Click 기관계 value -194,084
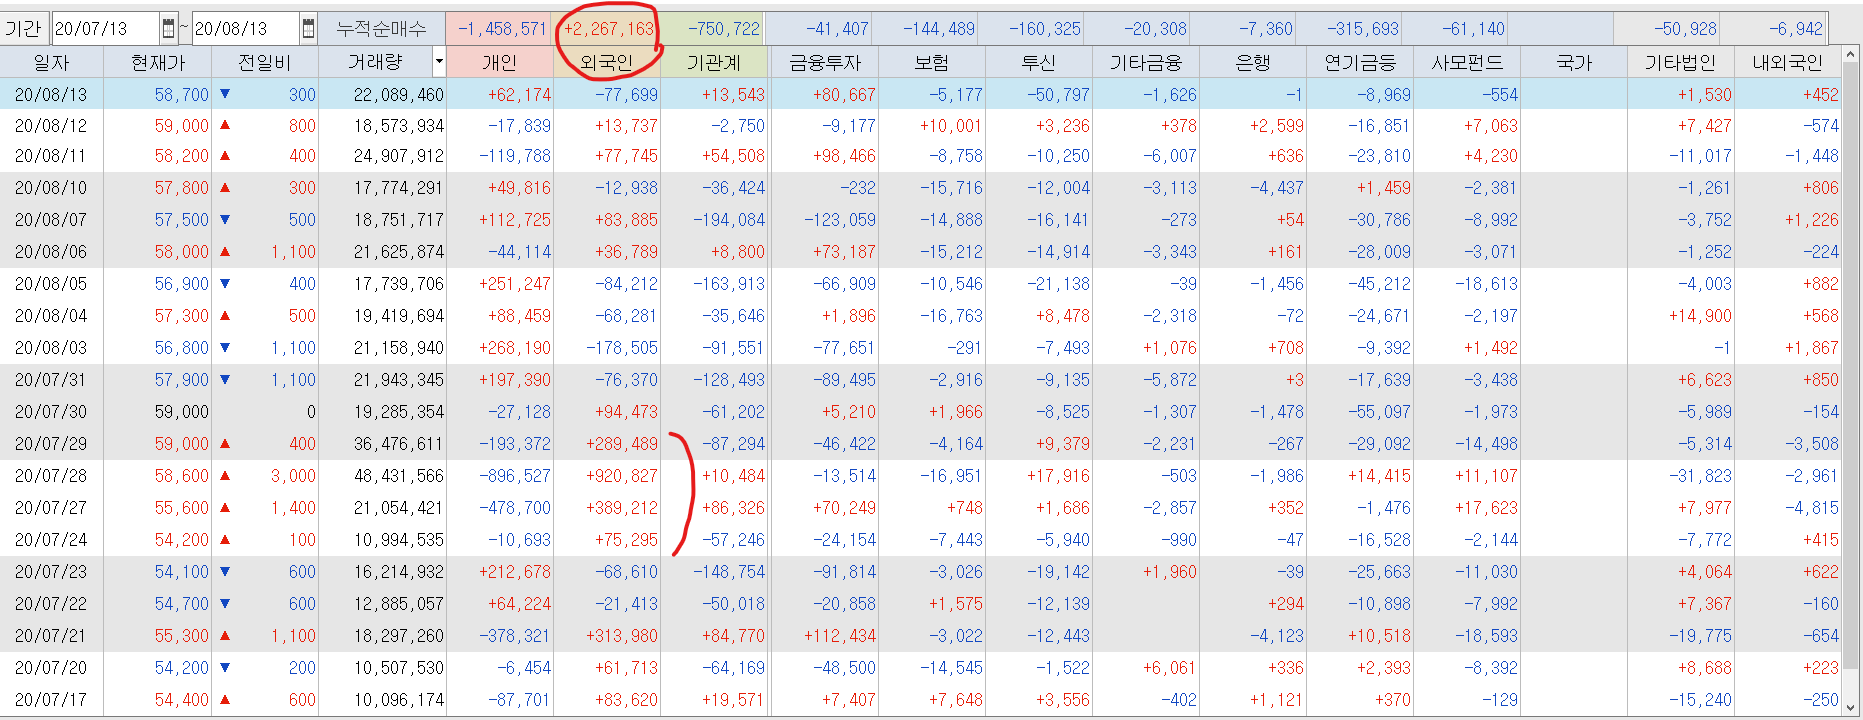The height and width of the screenshot is (720, 1863). pyautogui.click(x=729, y=220)
